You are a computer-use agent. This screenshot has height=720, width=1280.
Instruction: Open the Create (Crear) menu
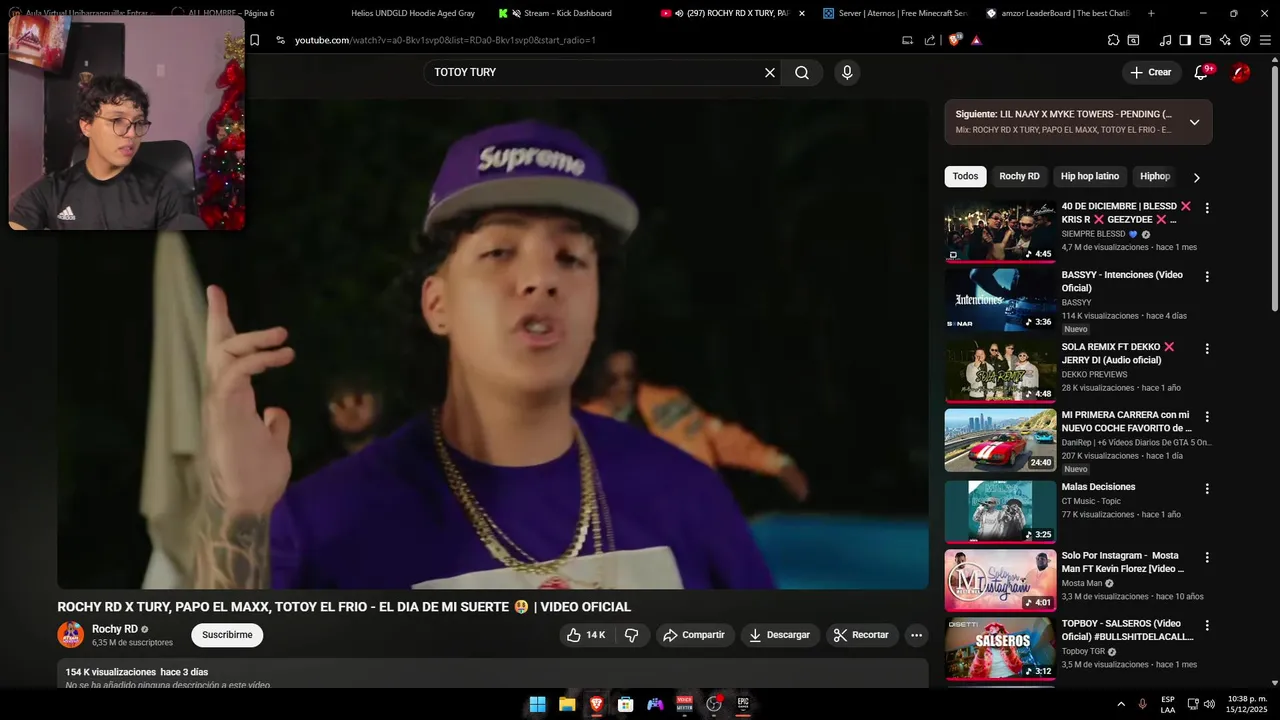pyautogui.click(x=1150, y=72)
